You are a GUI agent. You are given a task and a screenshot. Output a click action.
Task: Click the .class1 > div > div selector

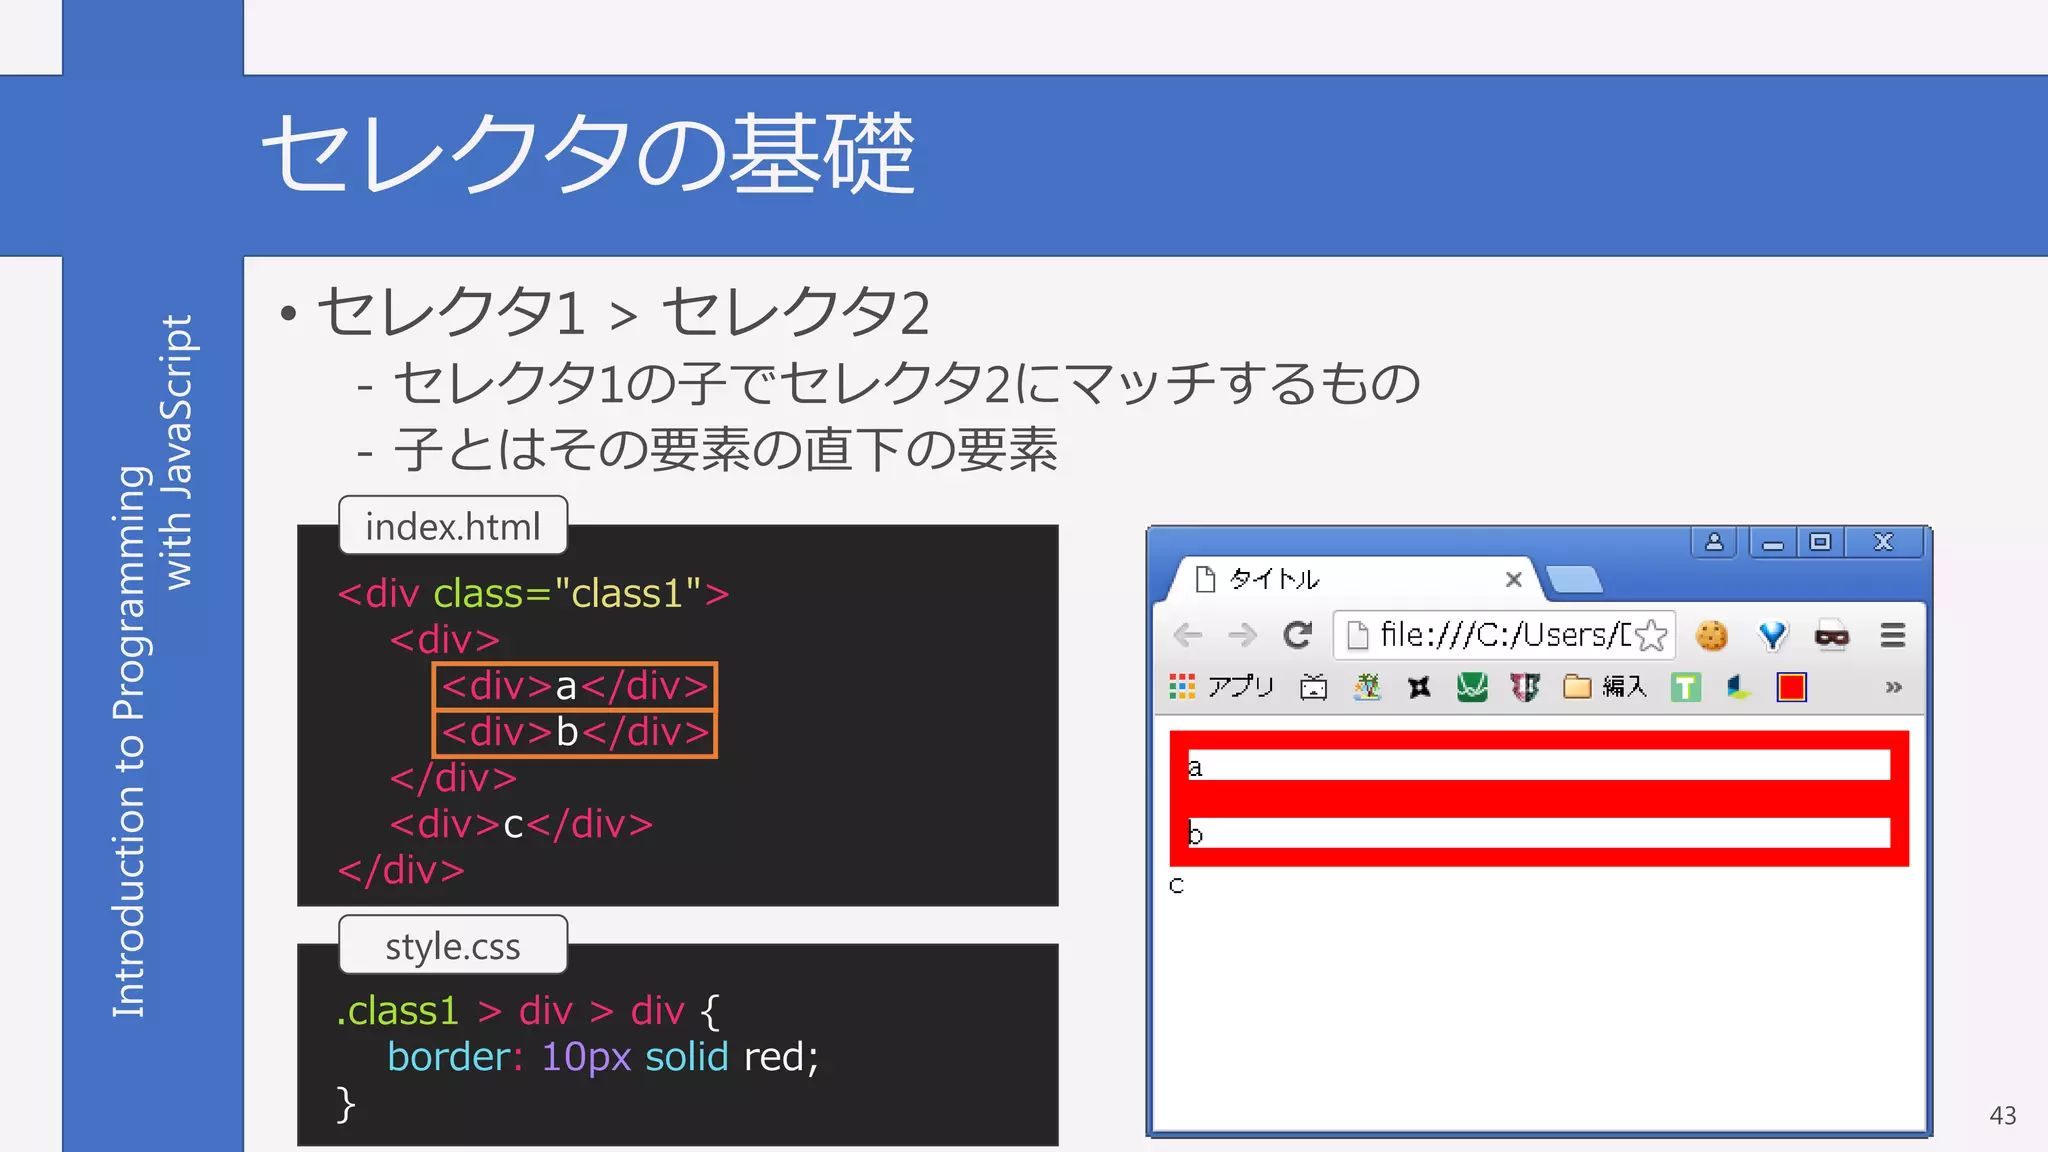pos(511,1010)
